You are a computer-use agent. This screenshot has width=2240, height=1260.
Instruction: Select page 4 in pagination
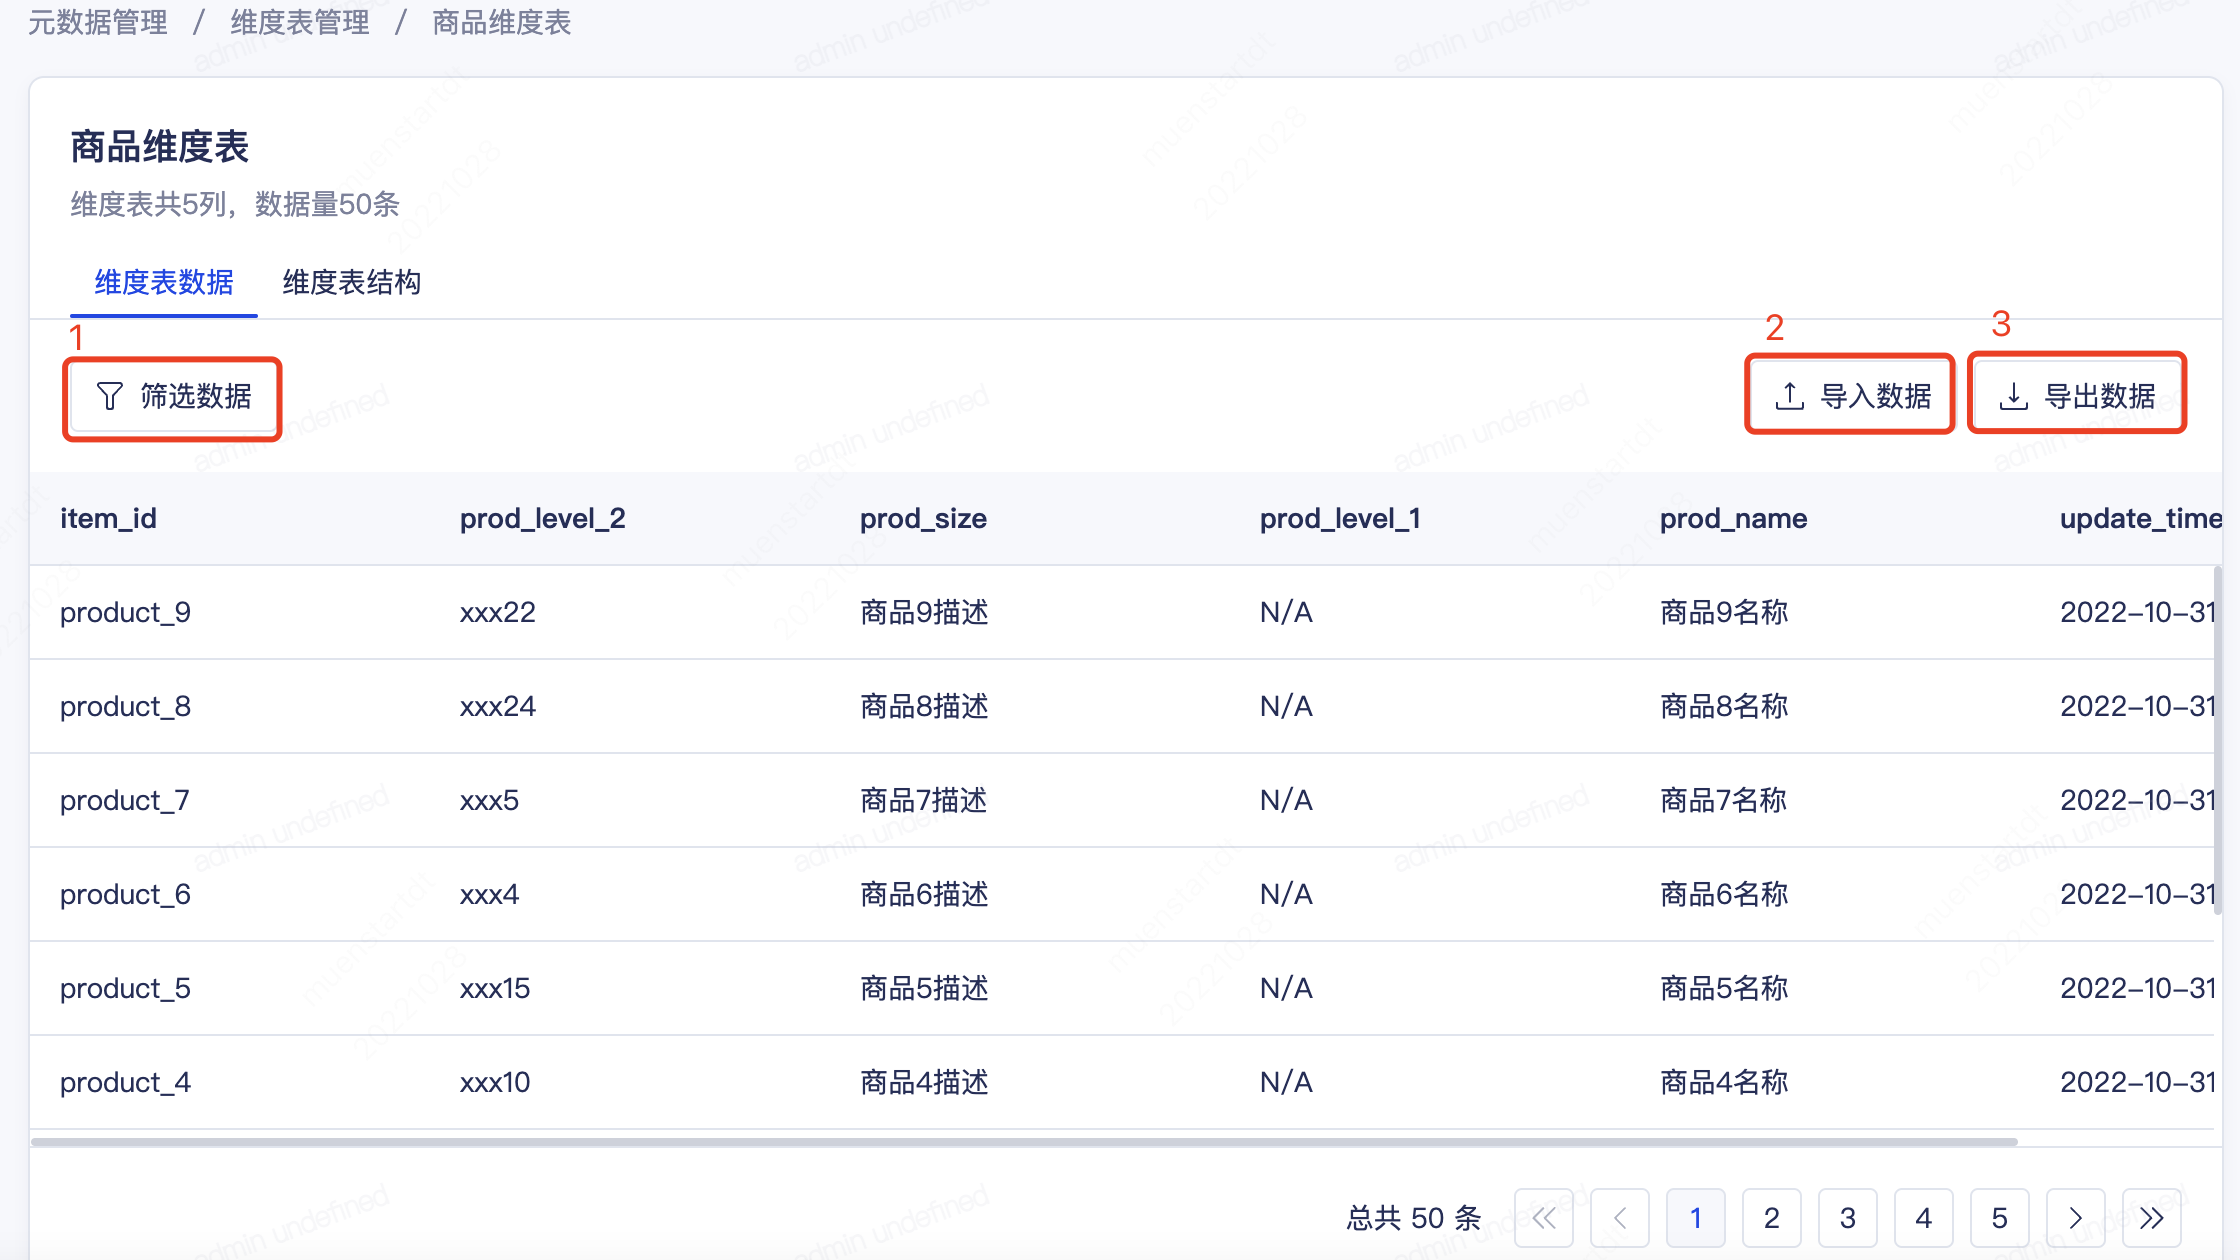(1924, 1217)
